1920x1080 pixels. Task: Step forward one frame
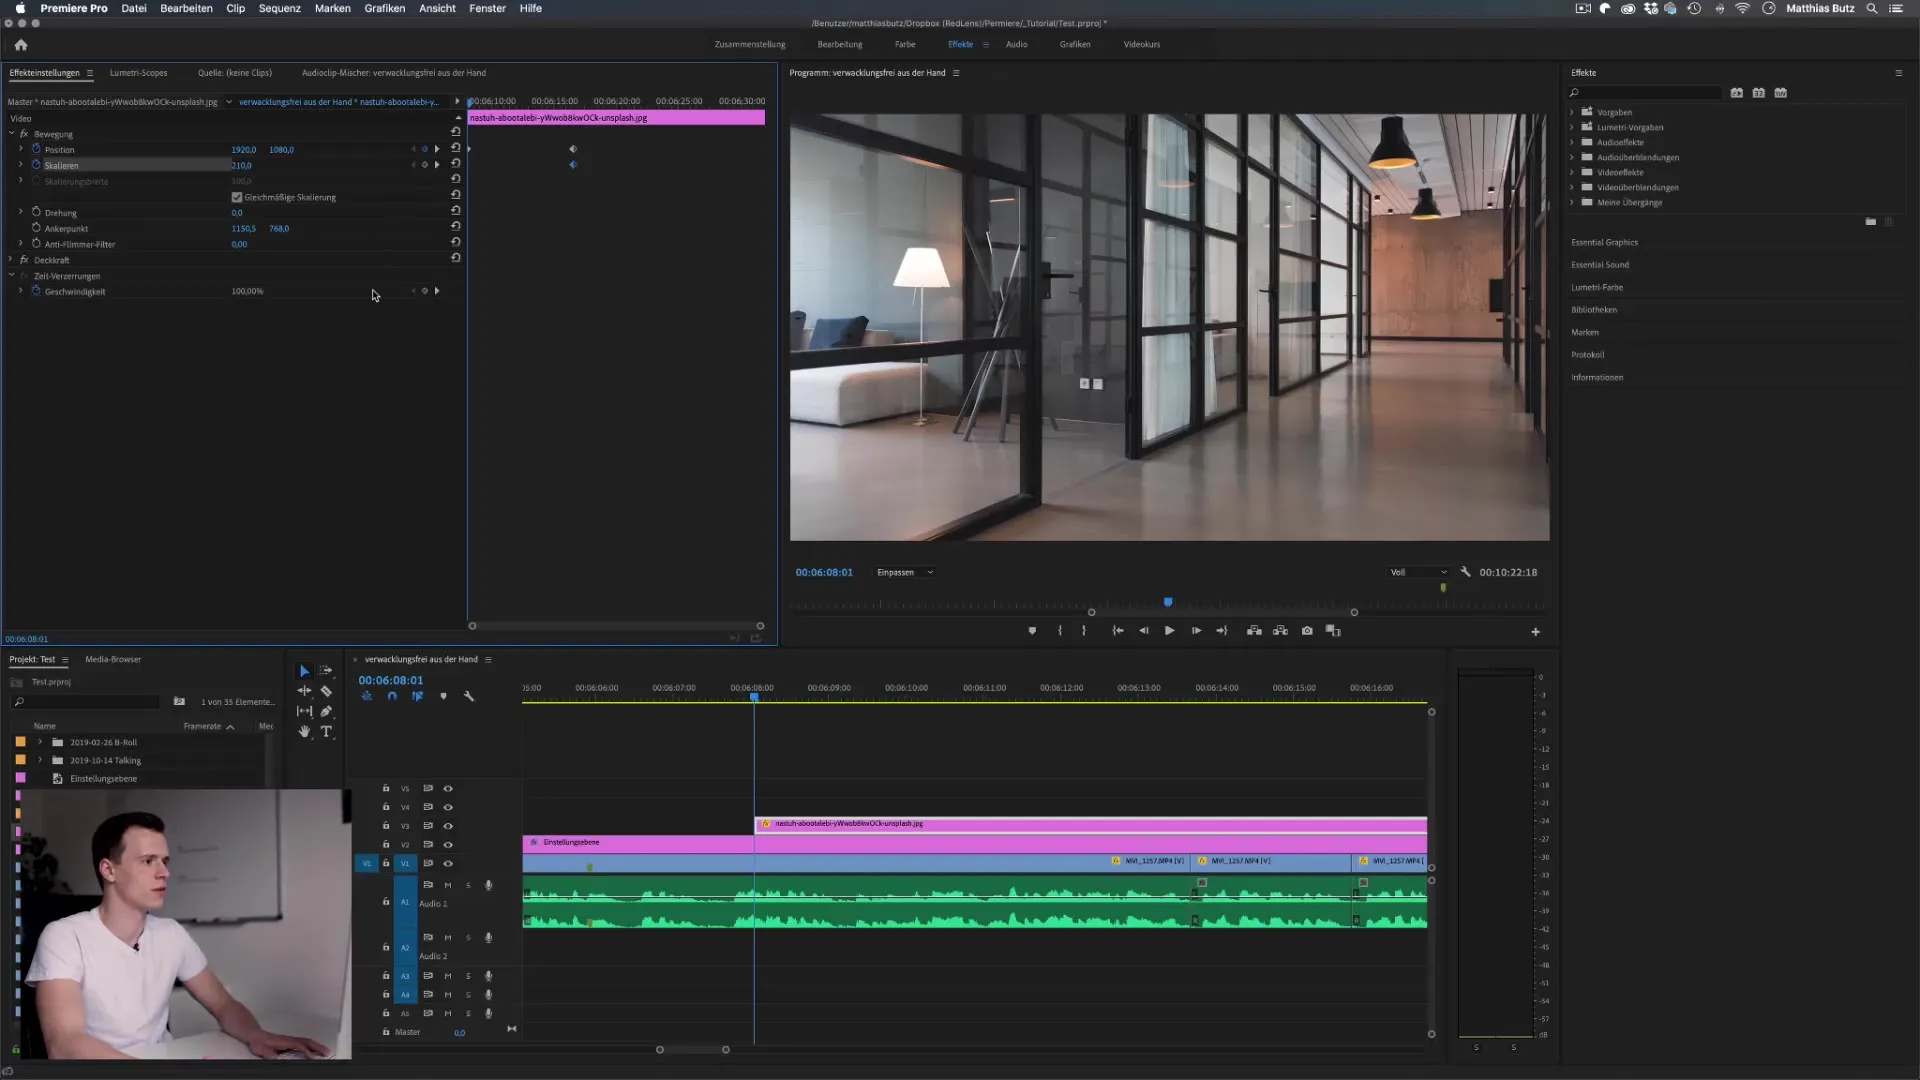coord(1196,631)
